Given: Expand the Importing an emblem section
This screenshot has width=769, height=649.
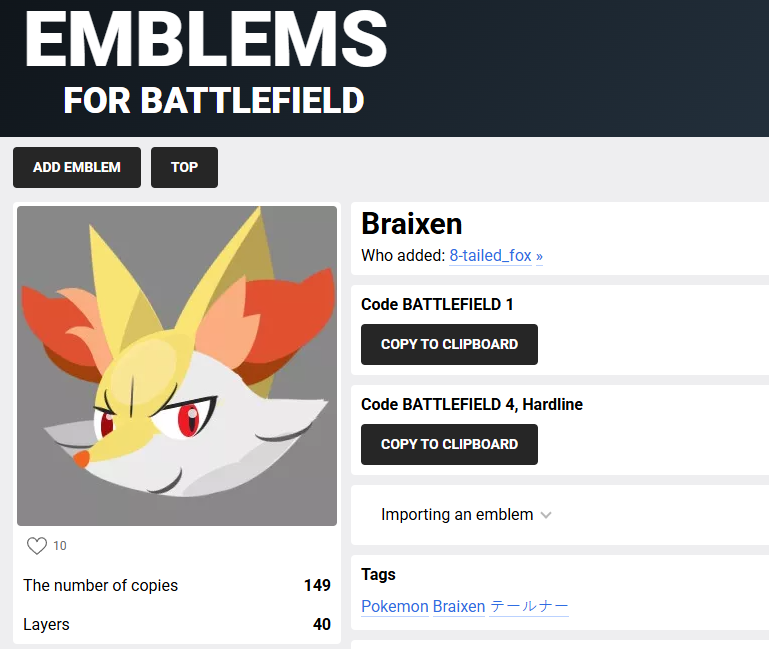Looking at the screenshot, I should pos(457,515).
